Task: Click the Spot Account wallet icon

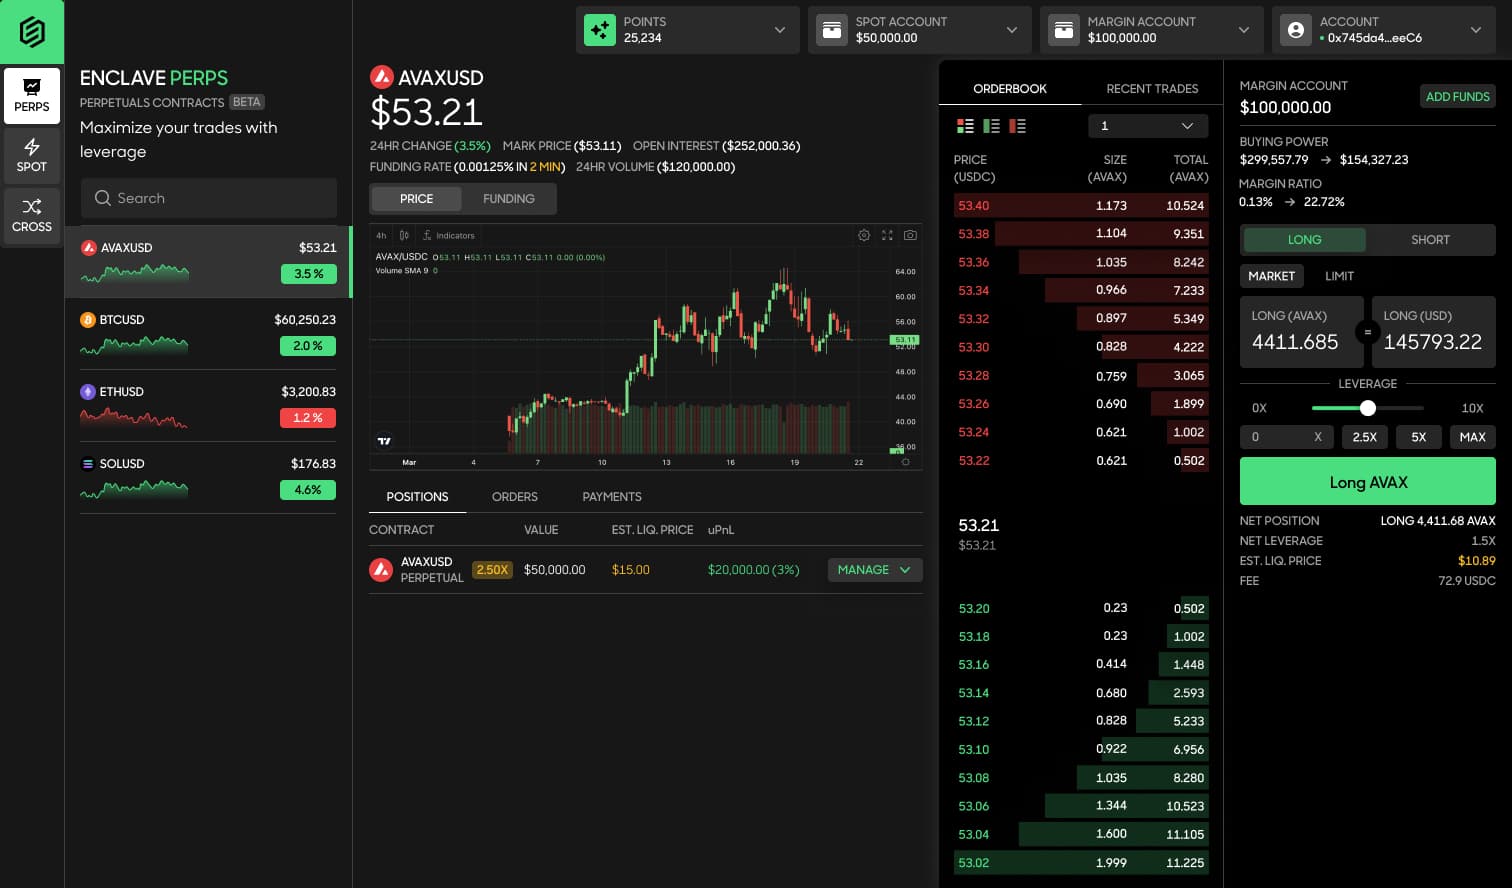Action: click(832, 30)
